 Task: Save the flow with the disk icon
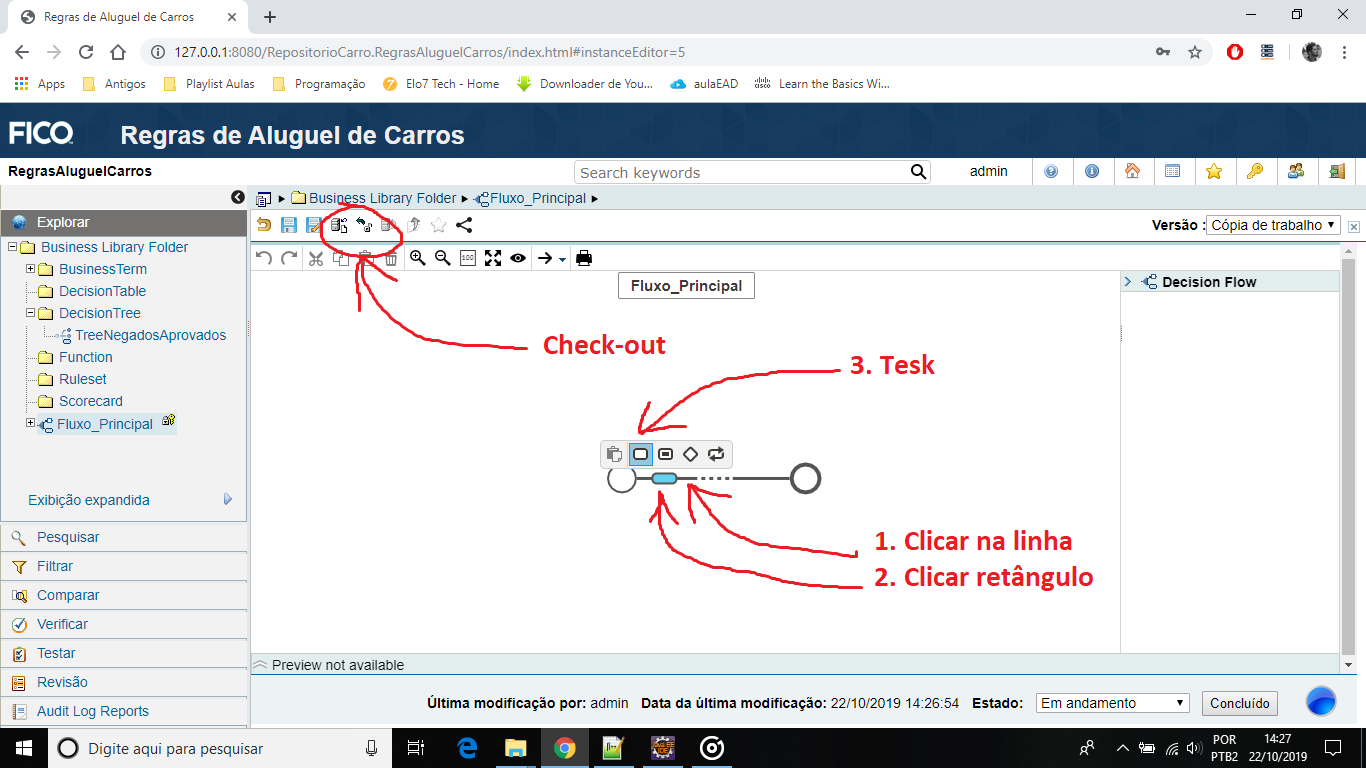(289, 225)
